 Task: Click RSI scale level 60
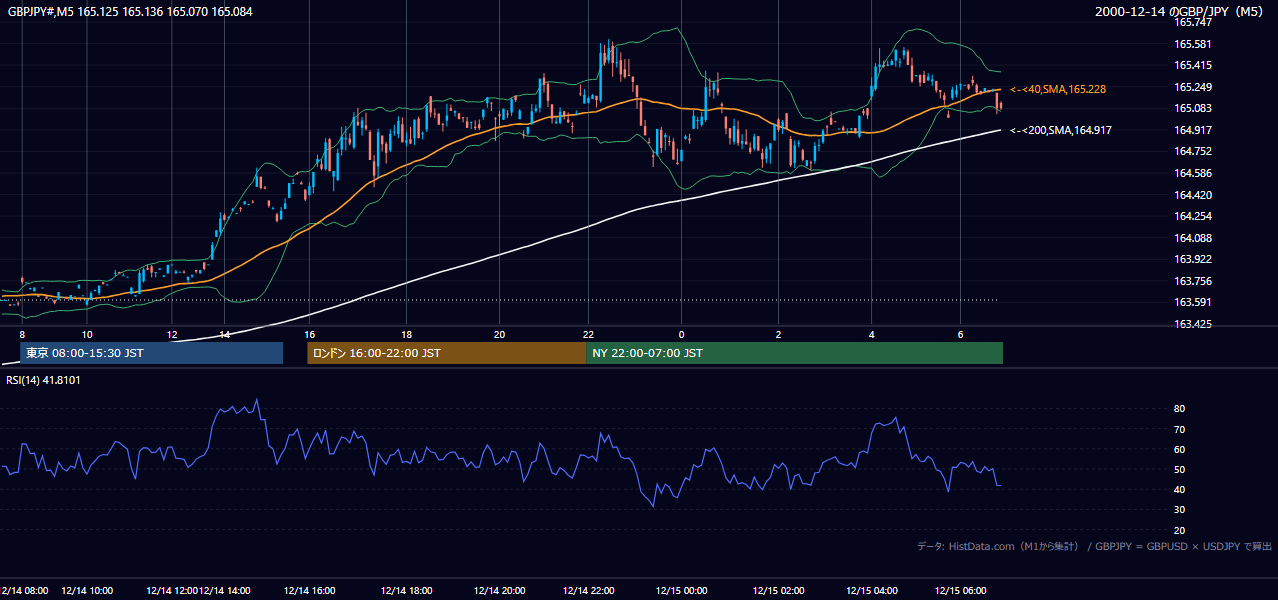[1179, 449]
